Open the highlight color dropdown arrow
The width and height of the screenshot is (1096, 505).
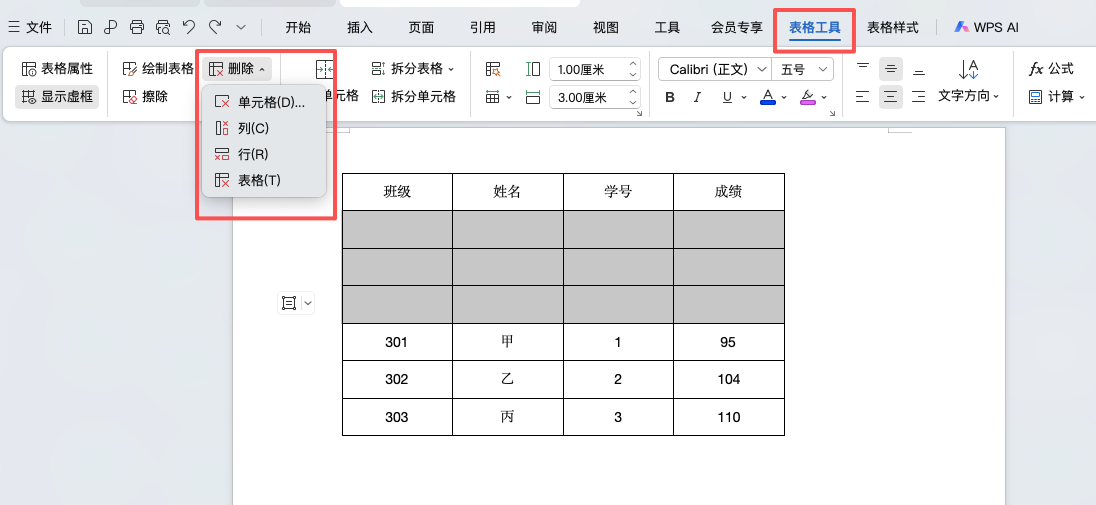point(824,97)
